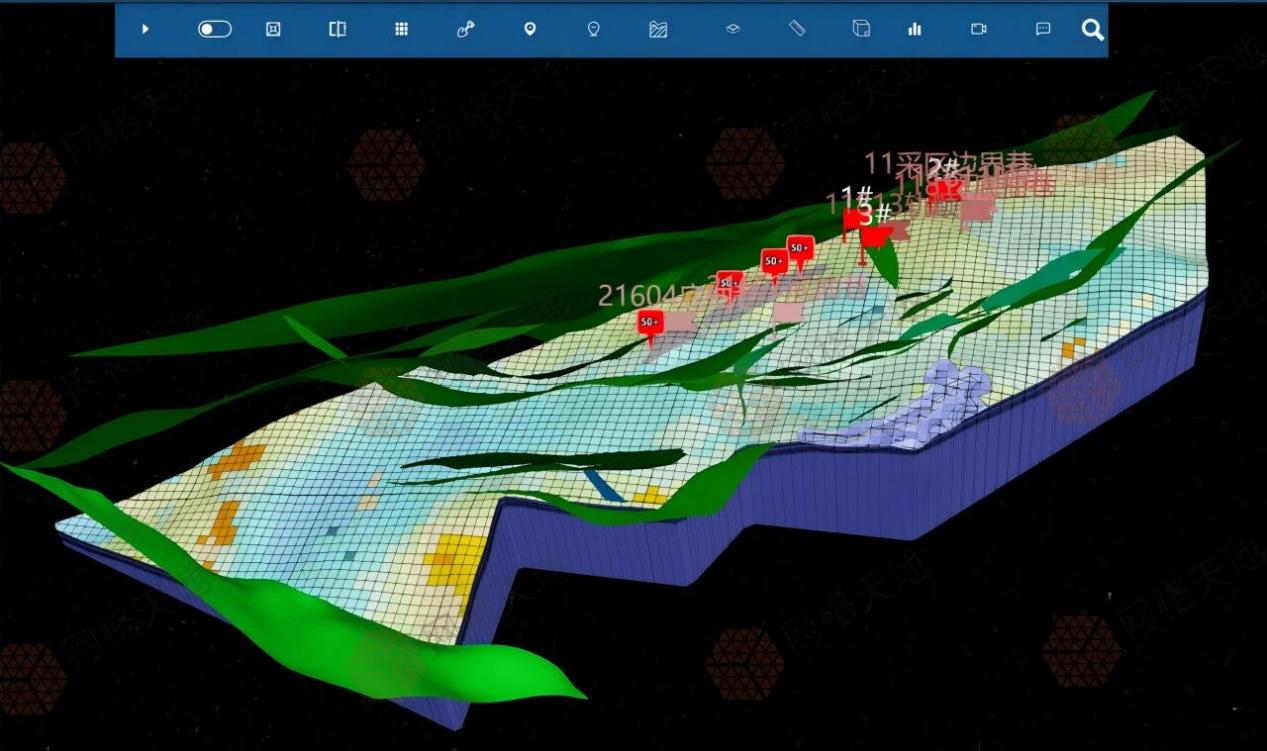Select the 3x3 grid icon
Screen dimensions: 1267x751
401,29
